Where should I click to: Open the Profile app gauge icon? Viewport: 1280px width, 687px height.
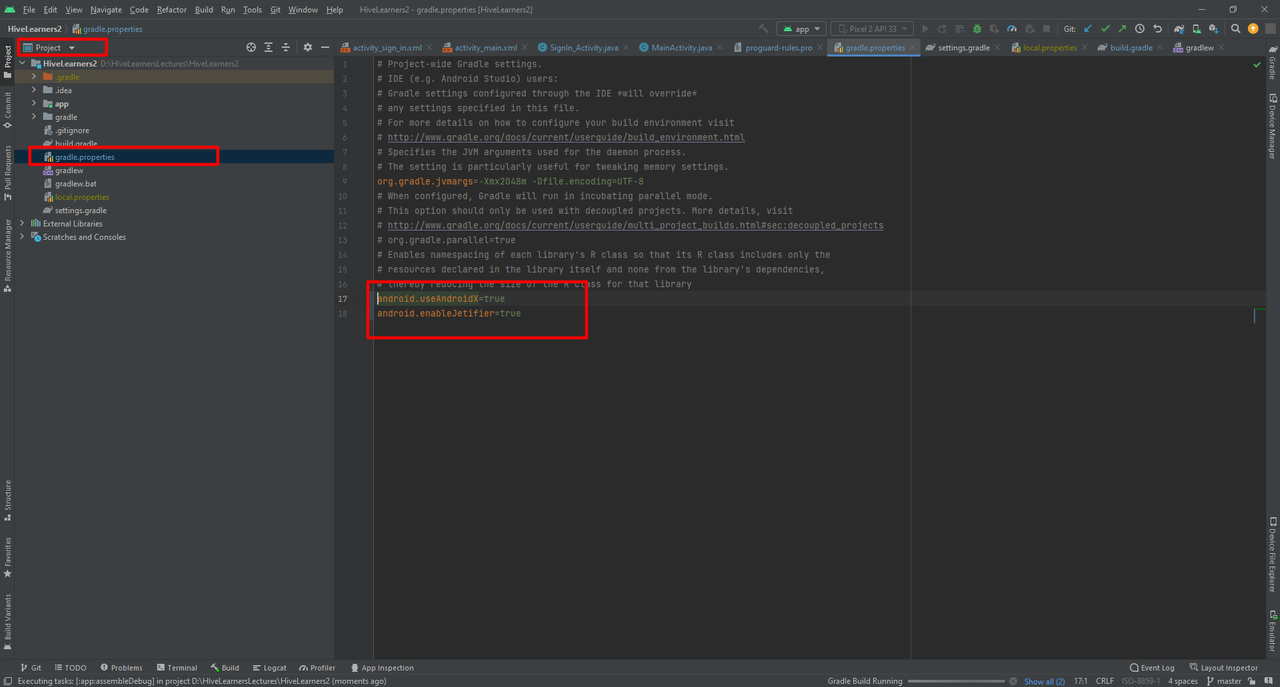click(x=1012, y=29)
